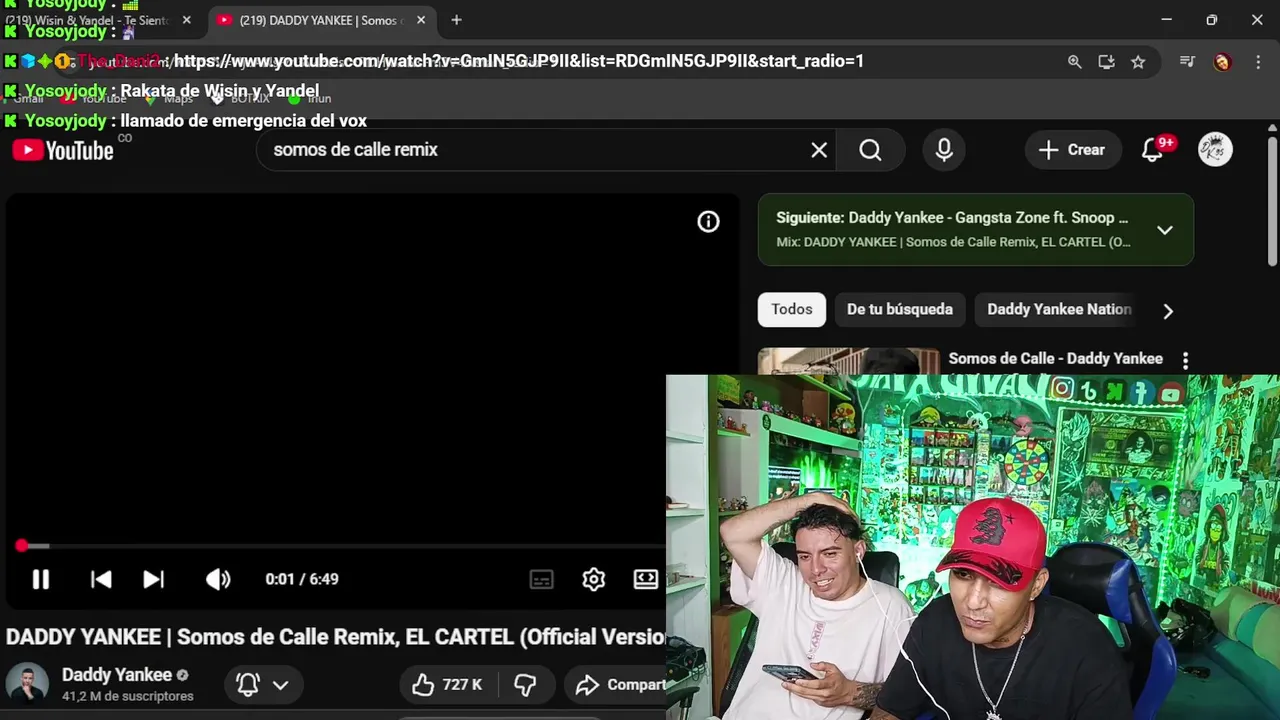Show more filter chips with the arrow
This screenshot has height=720, width=1280.
(x=1168, y=311)
